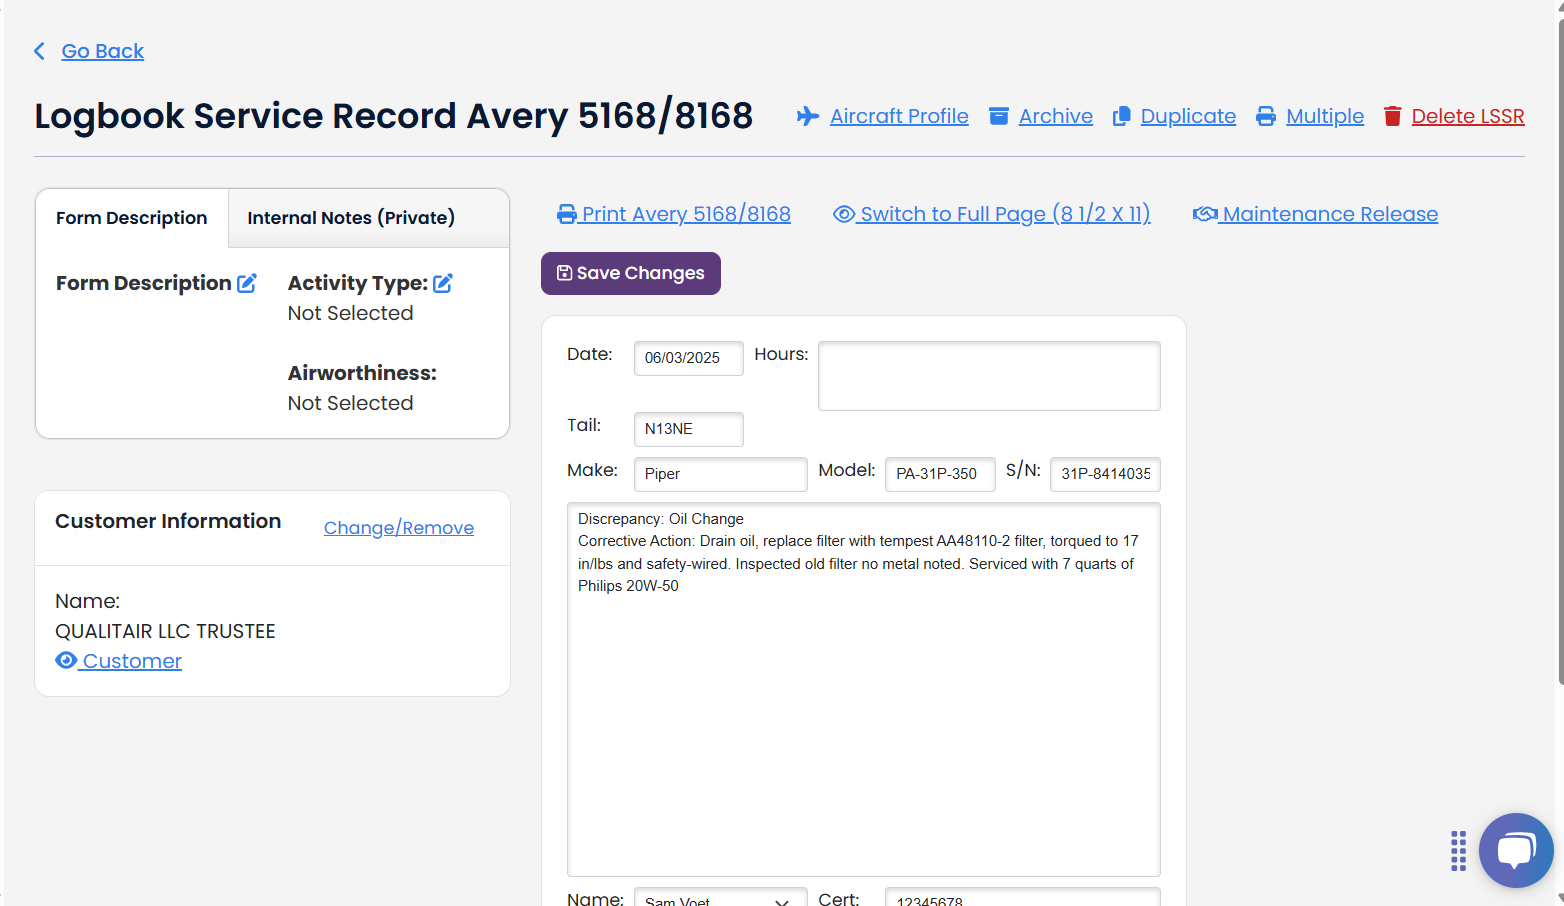Click the eye icon for Switch to Full Page
Viewport: 1564px width, 906px height.
click(843, 213)
